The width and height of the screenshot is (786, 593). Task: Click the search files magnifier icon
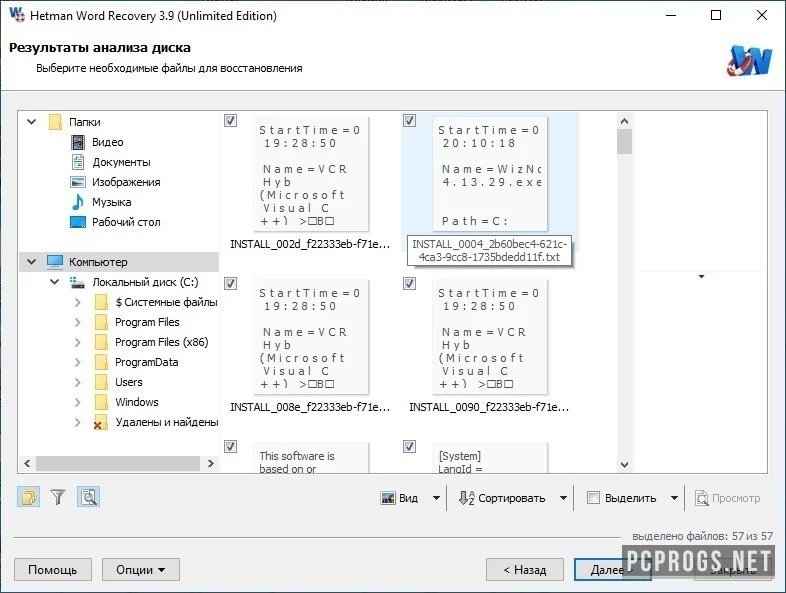(x=89, y=497)
